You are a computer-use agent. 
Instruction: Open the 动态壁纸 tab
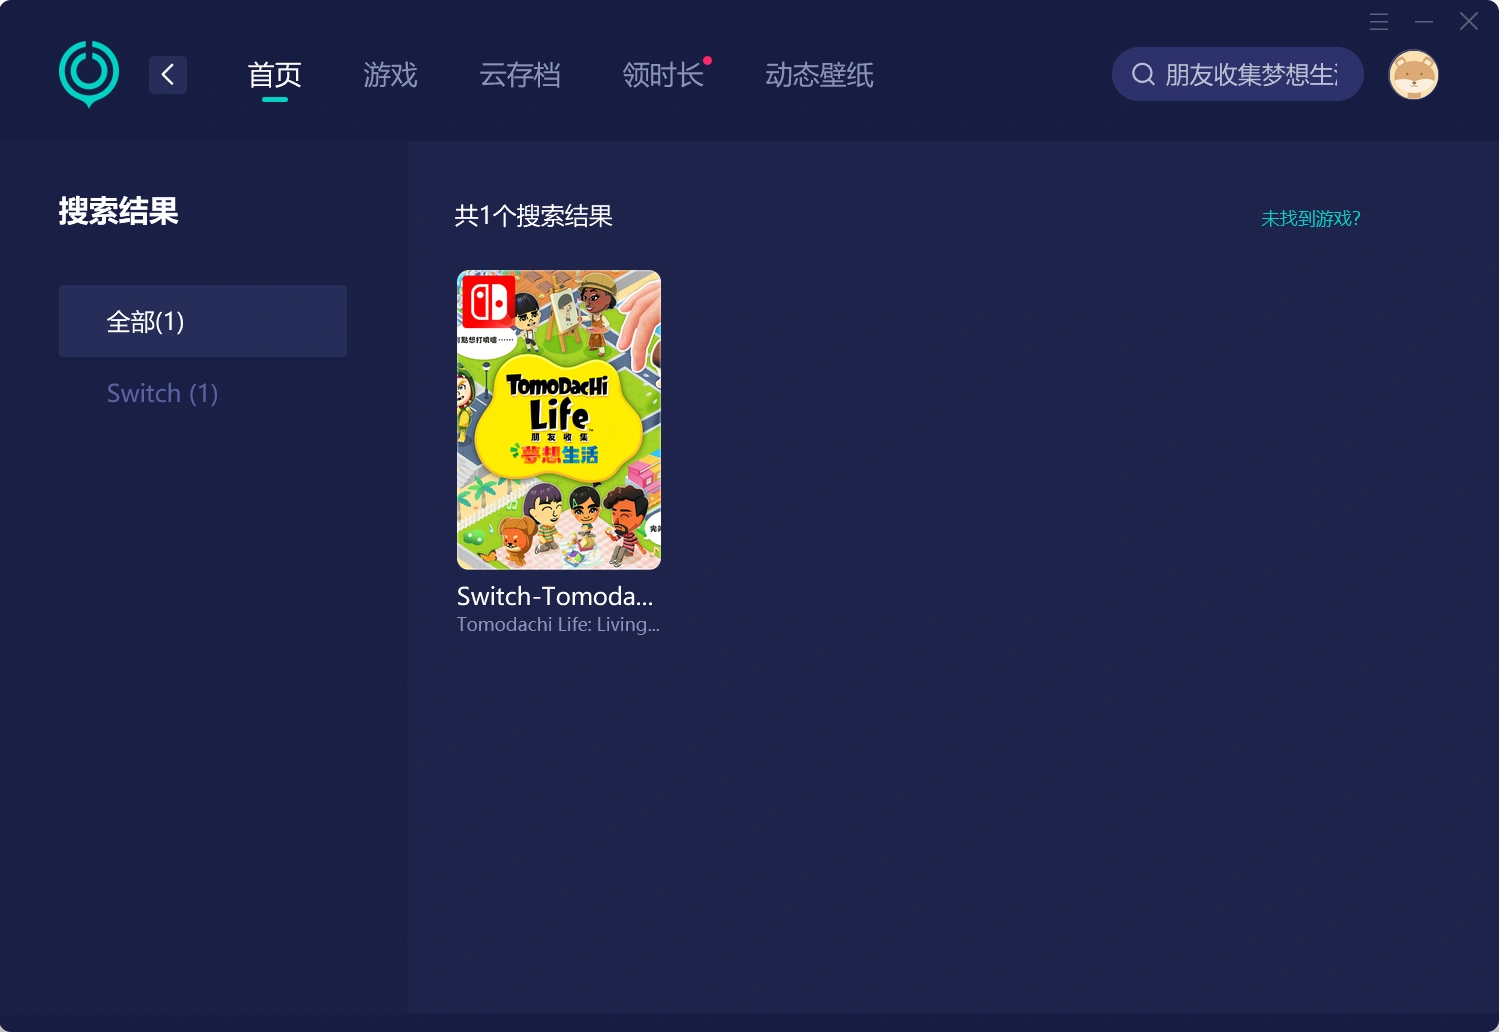[x=819, y=75]
